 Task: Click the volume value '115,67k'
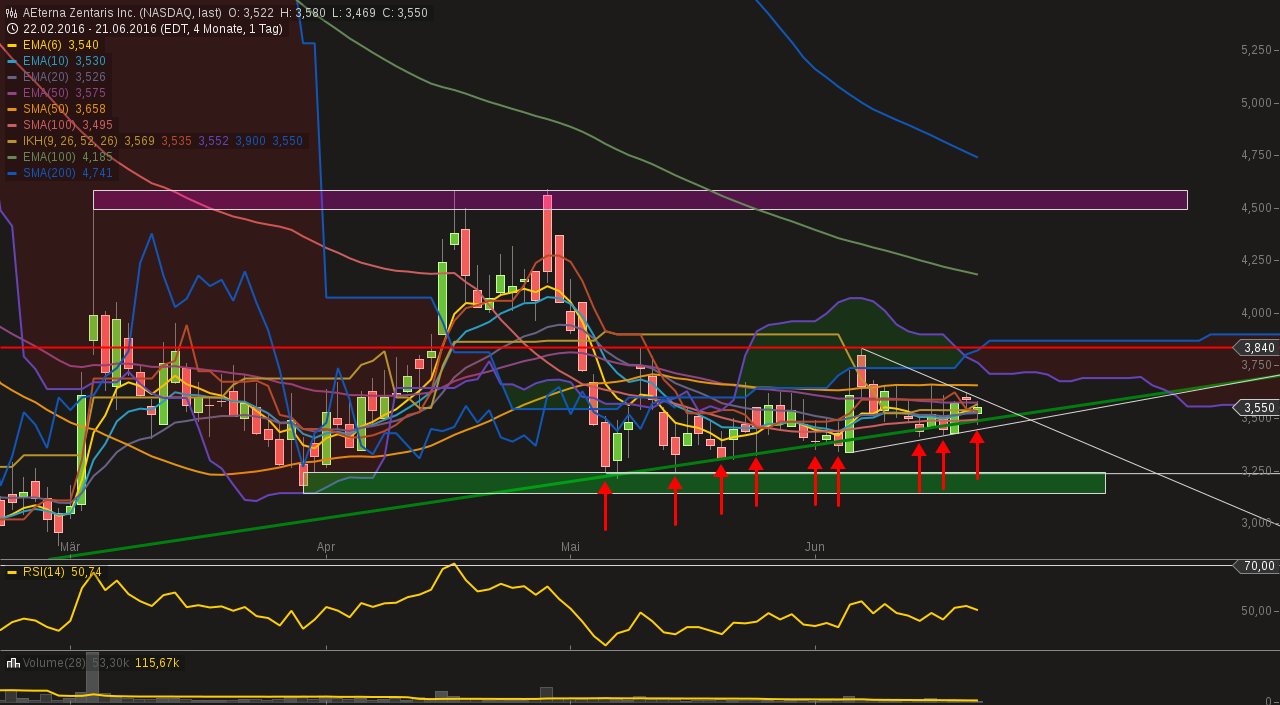[157, 663]
